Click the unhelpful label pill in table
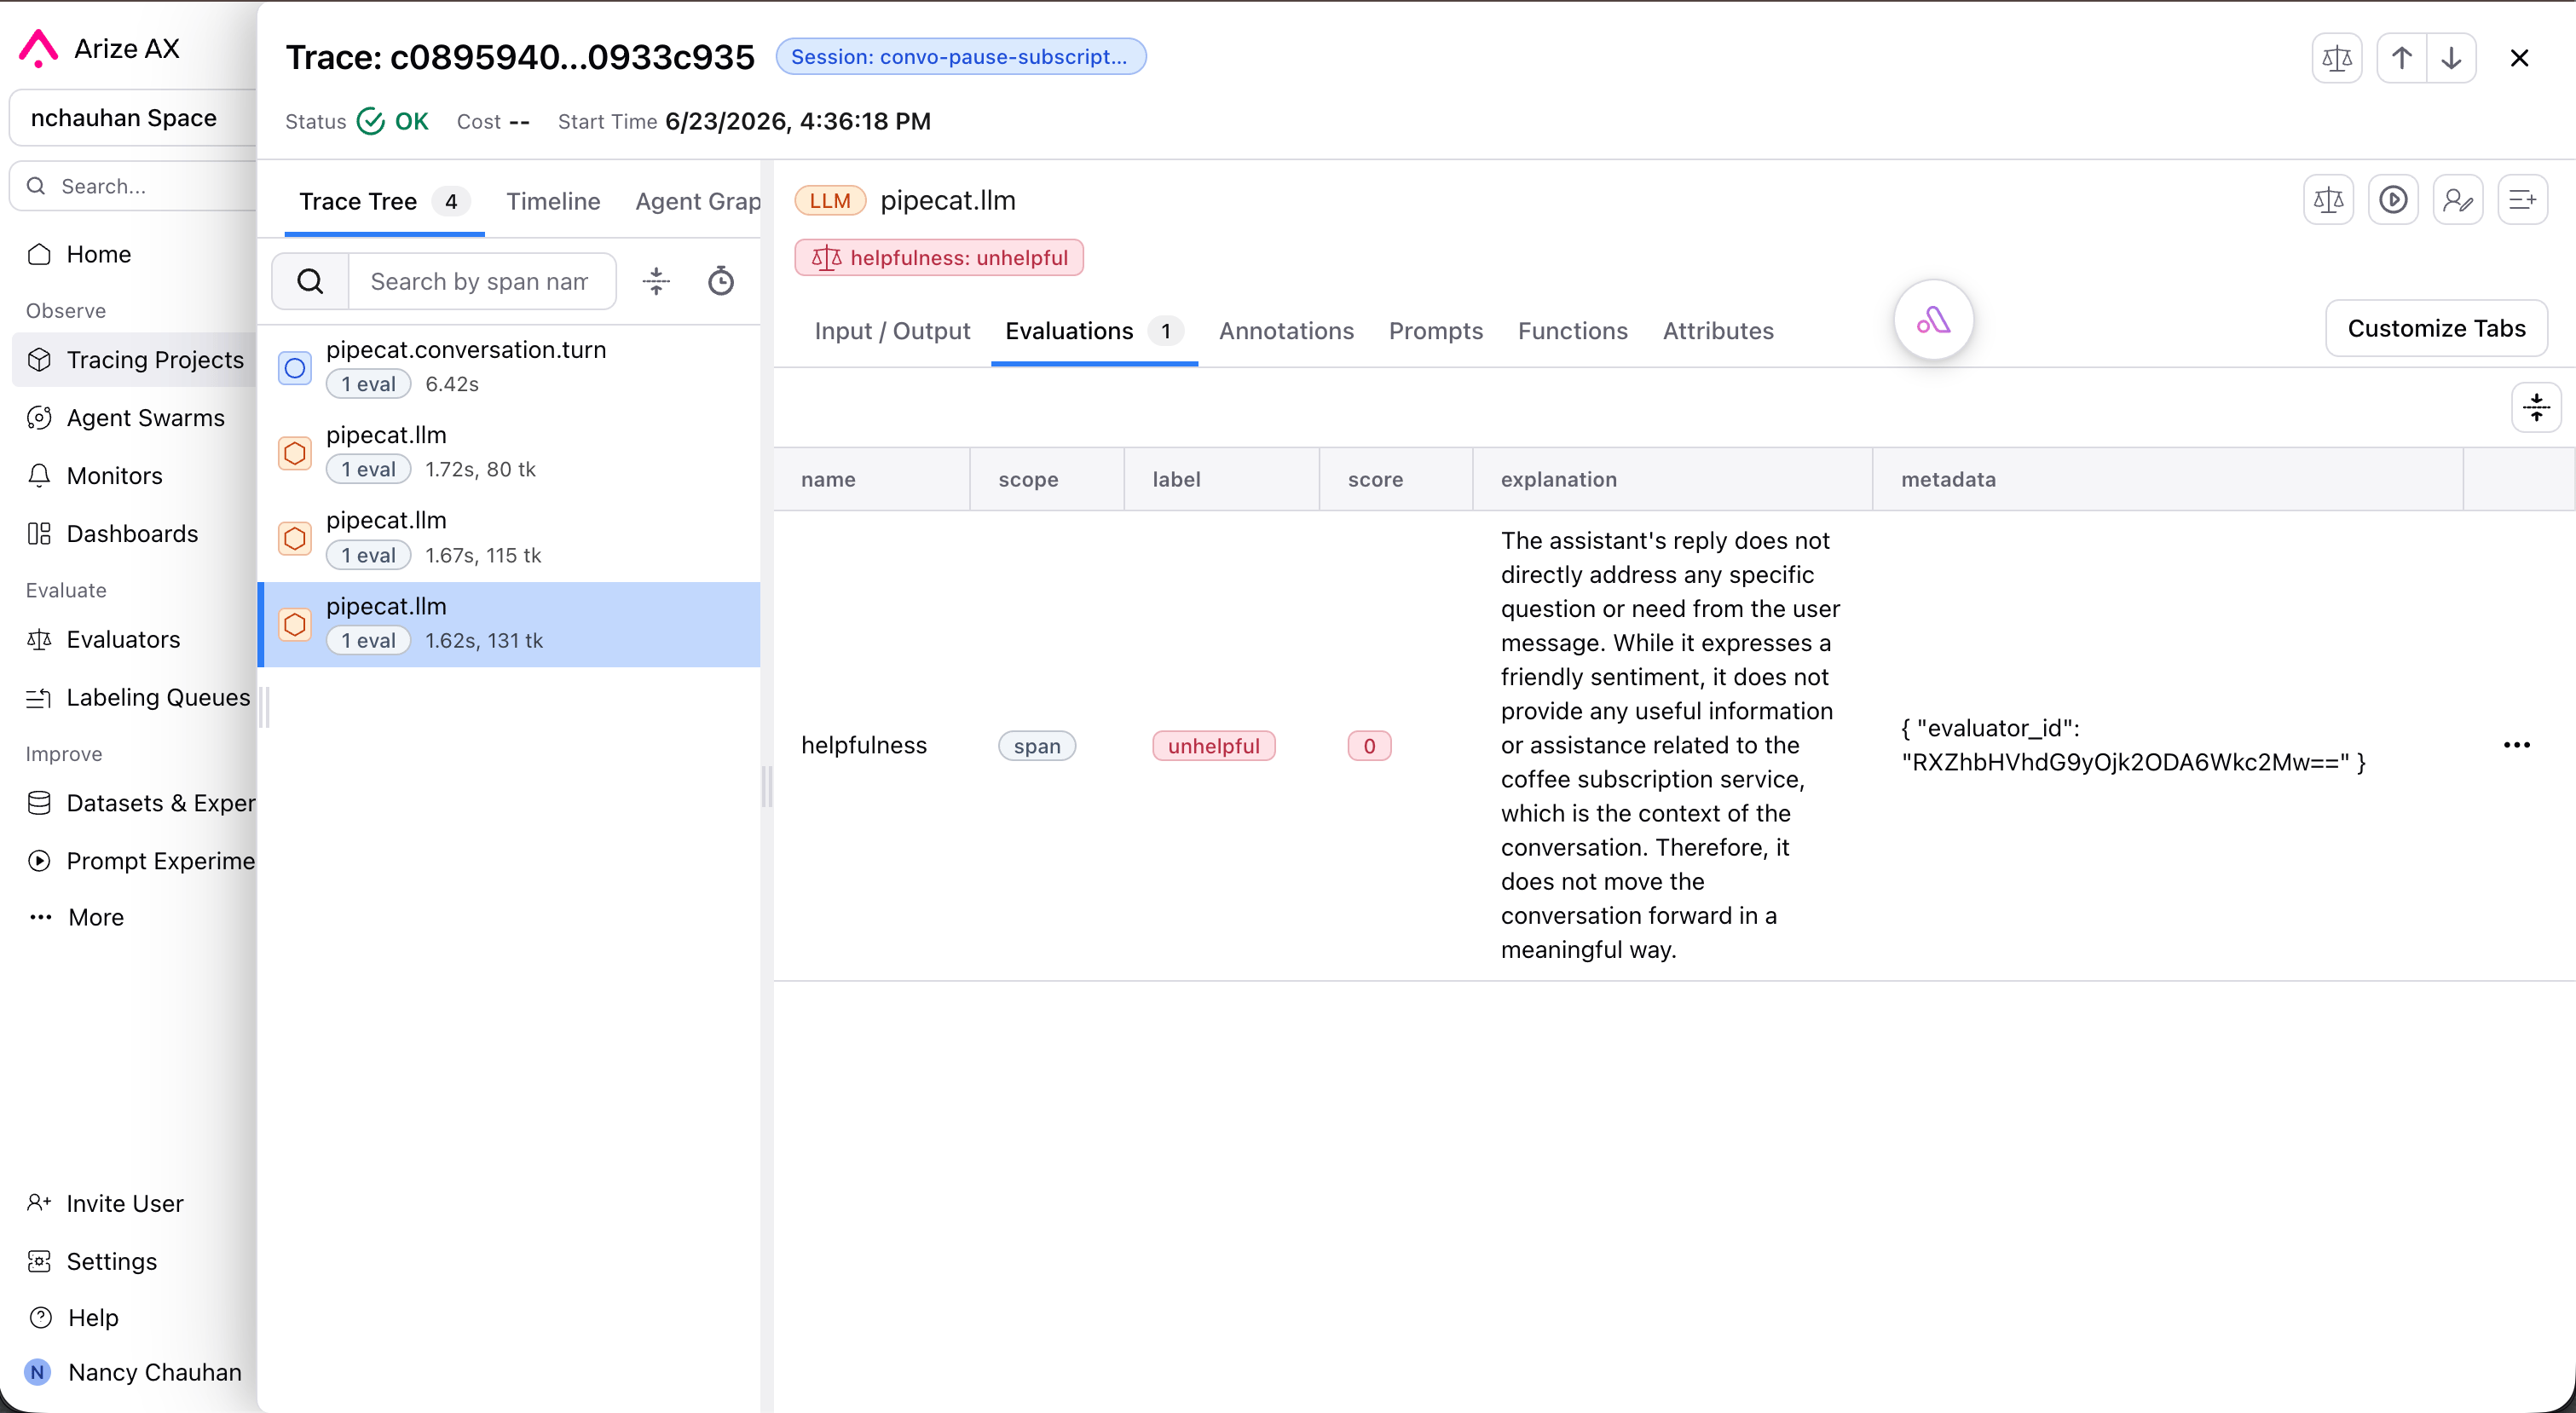 (1213, 746)
